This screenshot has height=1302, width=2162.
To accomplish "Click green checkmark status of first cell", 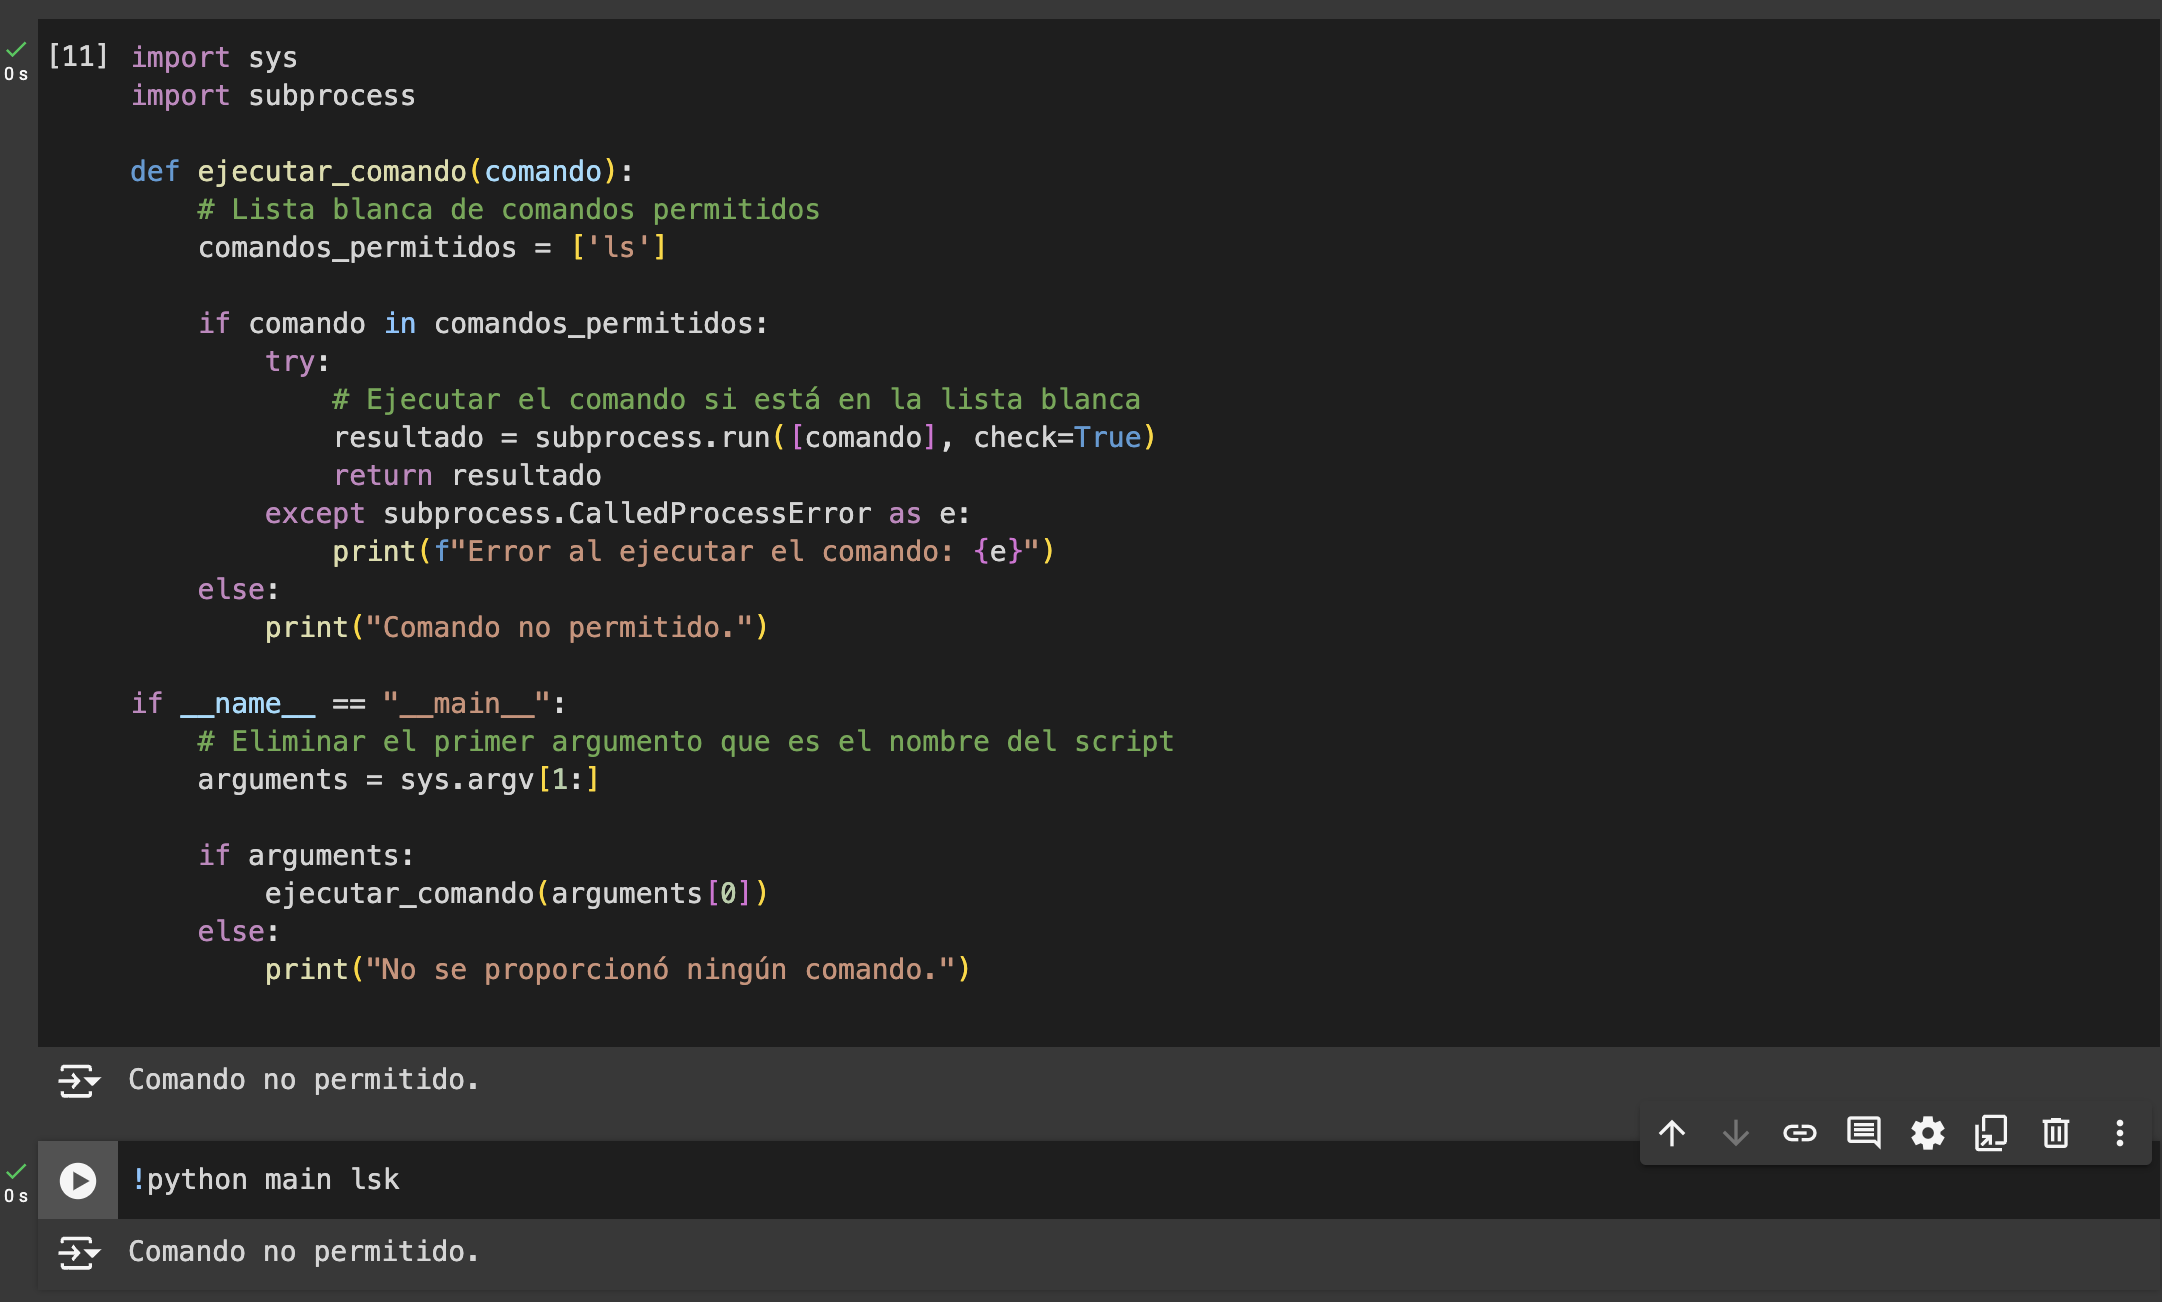I will [16, 50].
